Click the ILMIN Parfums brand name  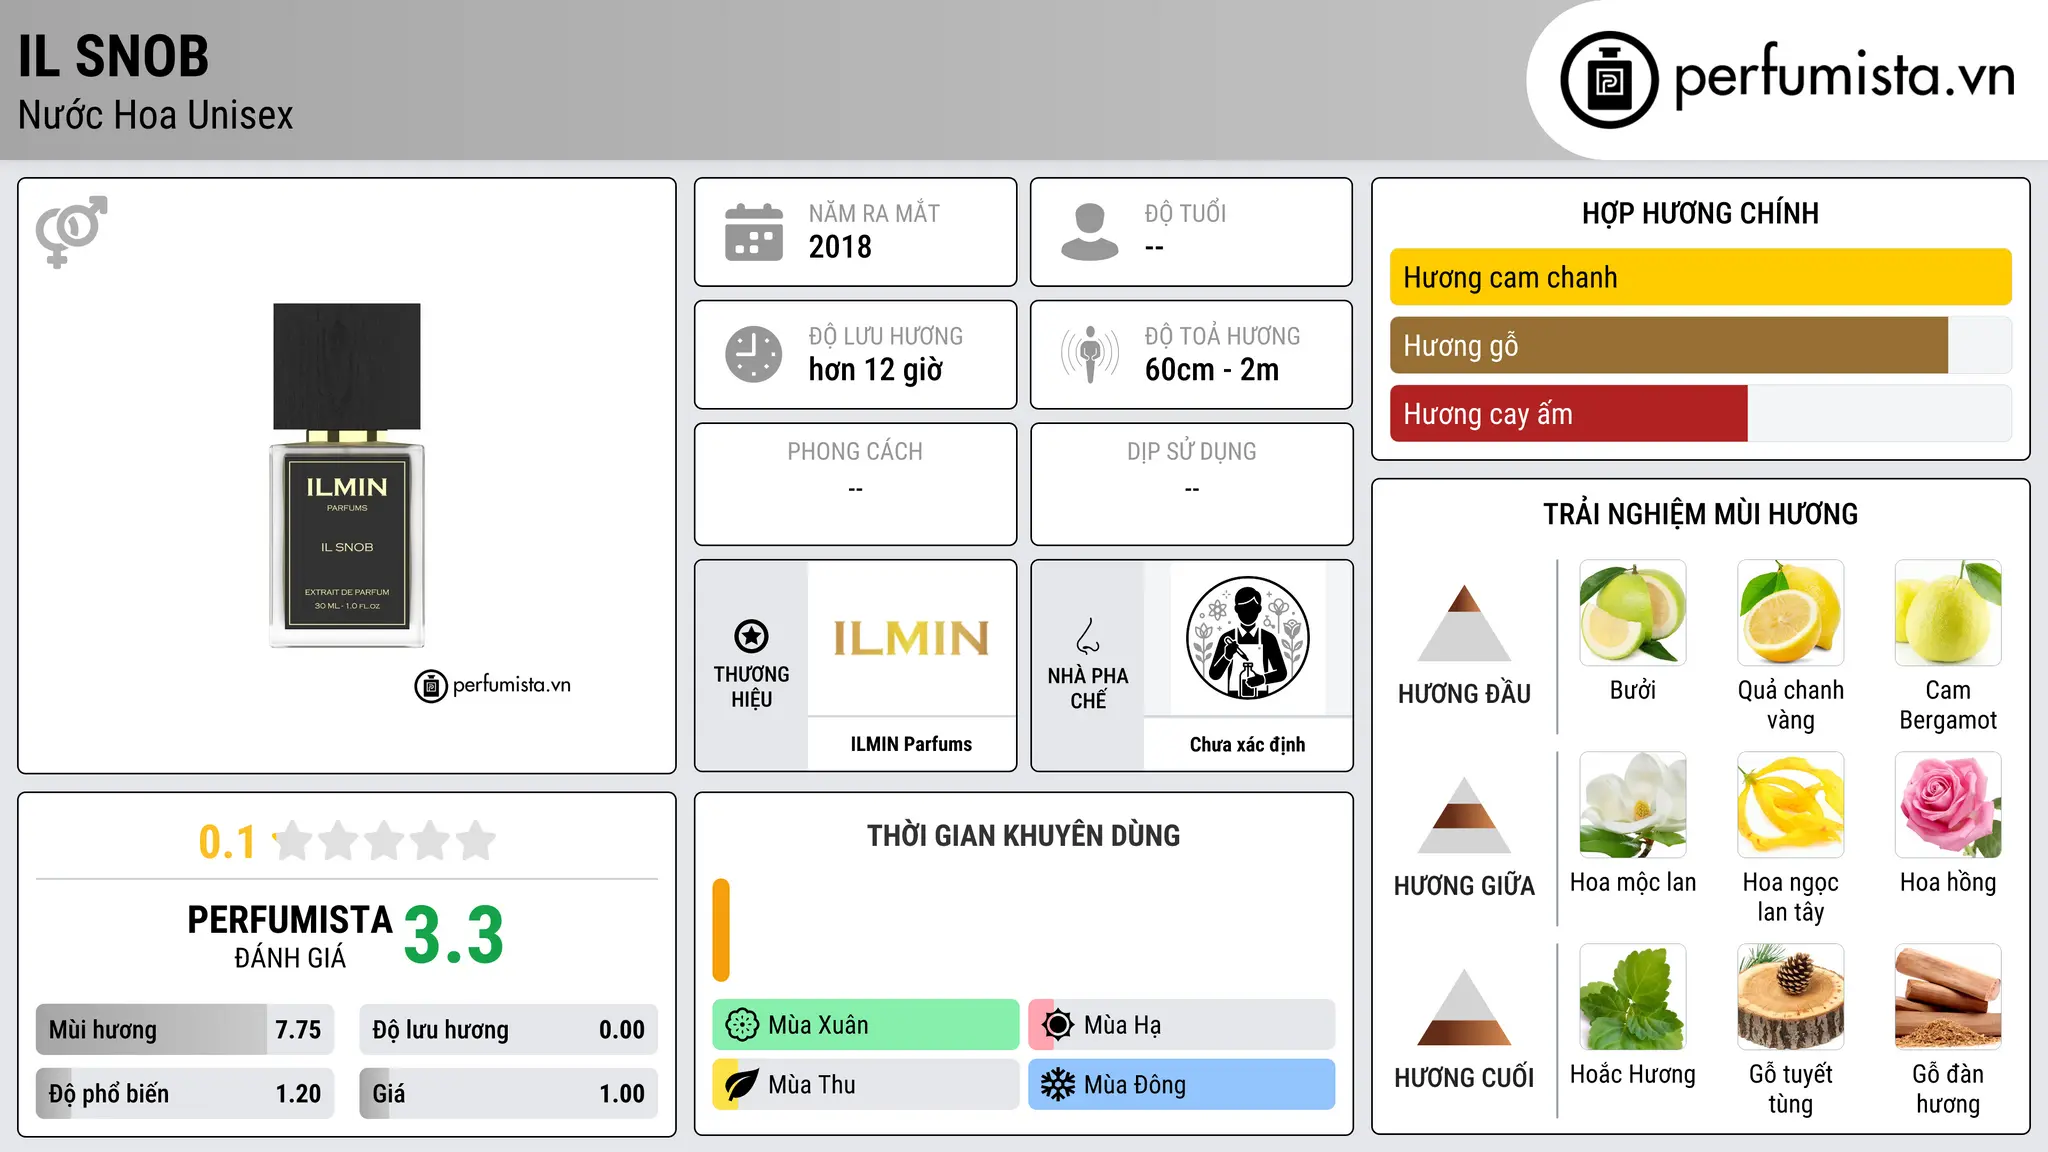coord(911,744)
